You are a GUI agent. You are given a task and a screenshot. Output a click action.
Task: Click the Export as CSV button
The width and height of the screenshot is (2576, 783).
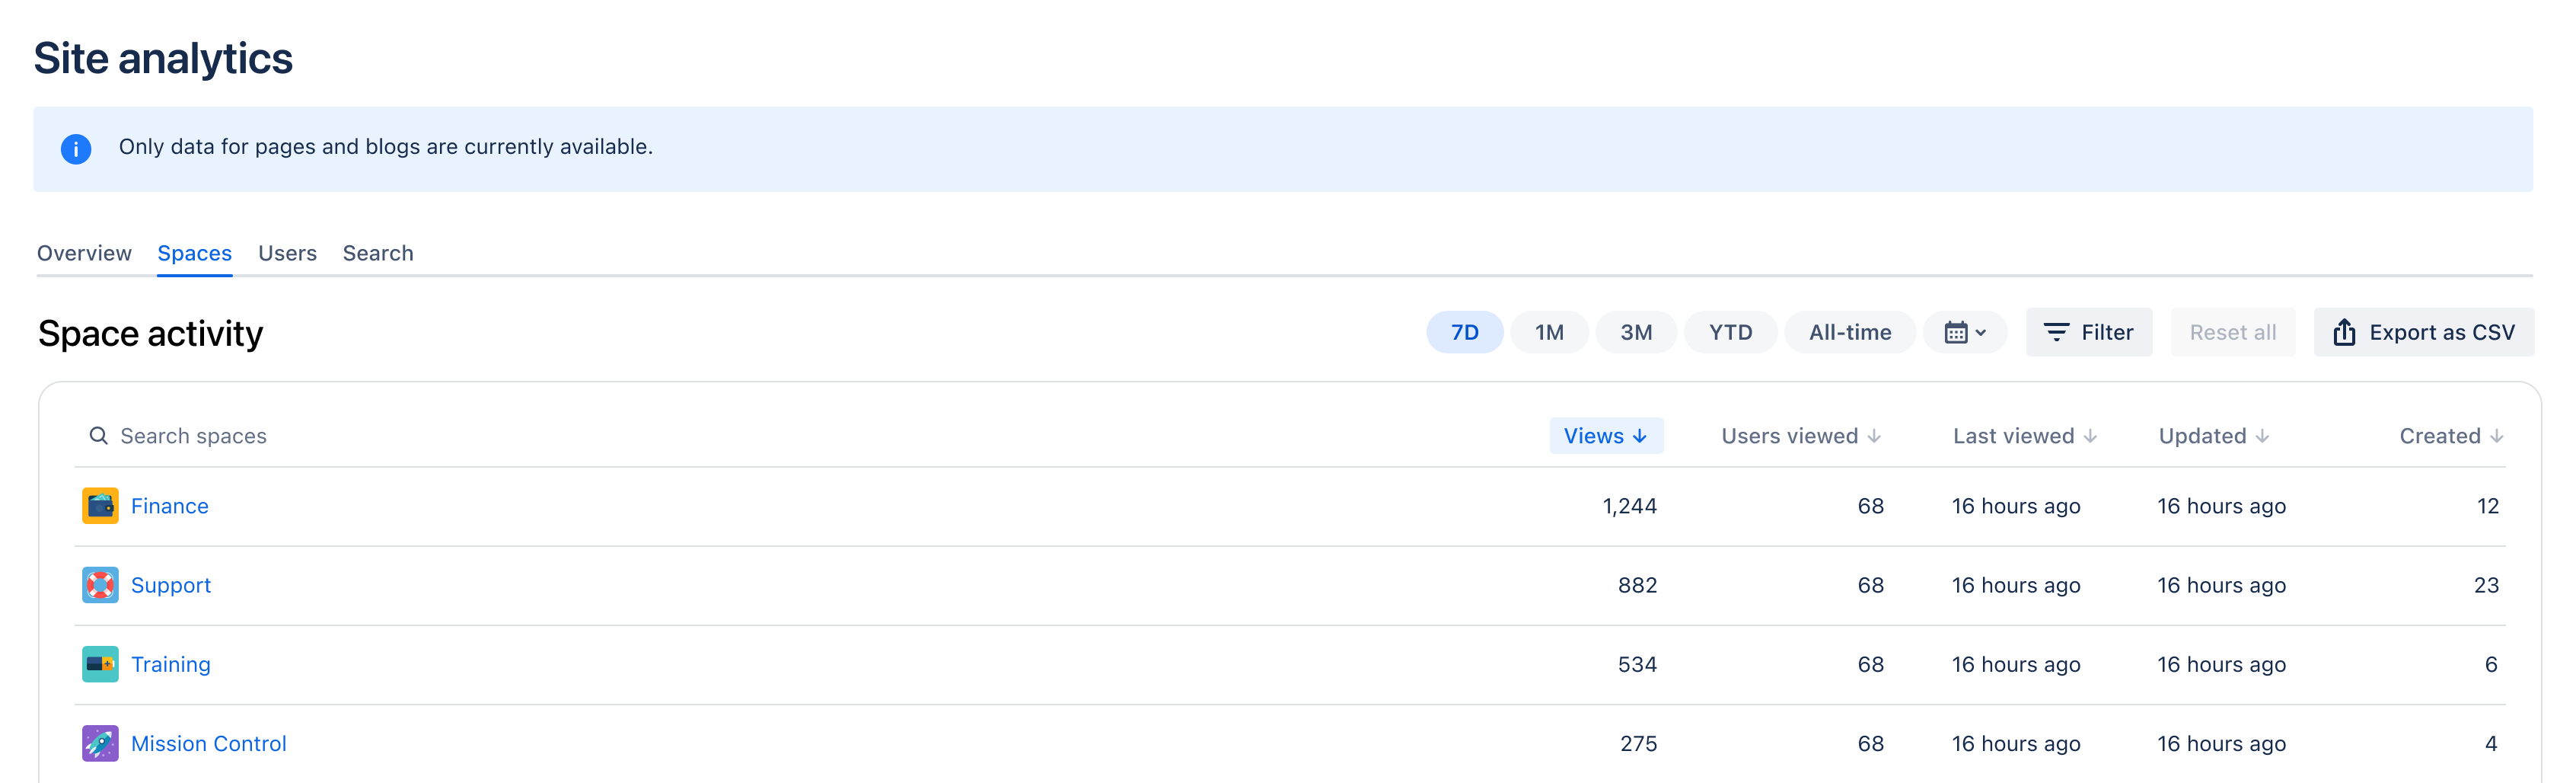2423,332
